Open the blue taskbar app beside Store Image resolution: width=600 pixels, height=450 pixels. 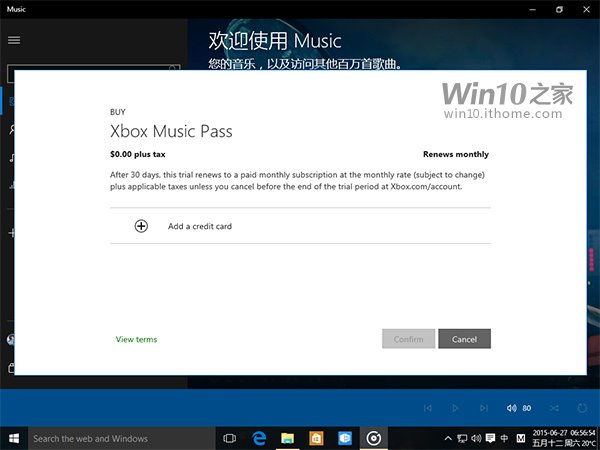pos(345,439)
